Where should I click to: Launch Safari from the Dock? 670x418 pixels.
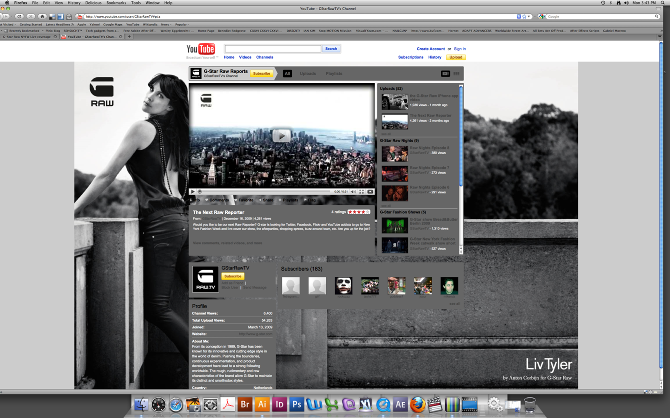[176, 404]
